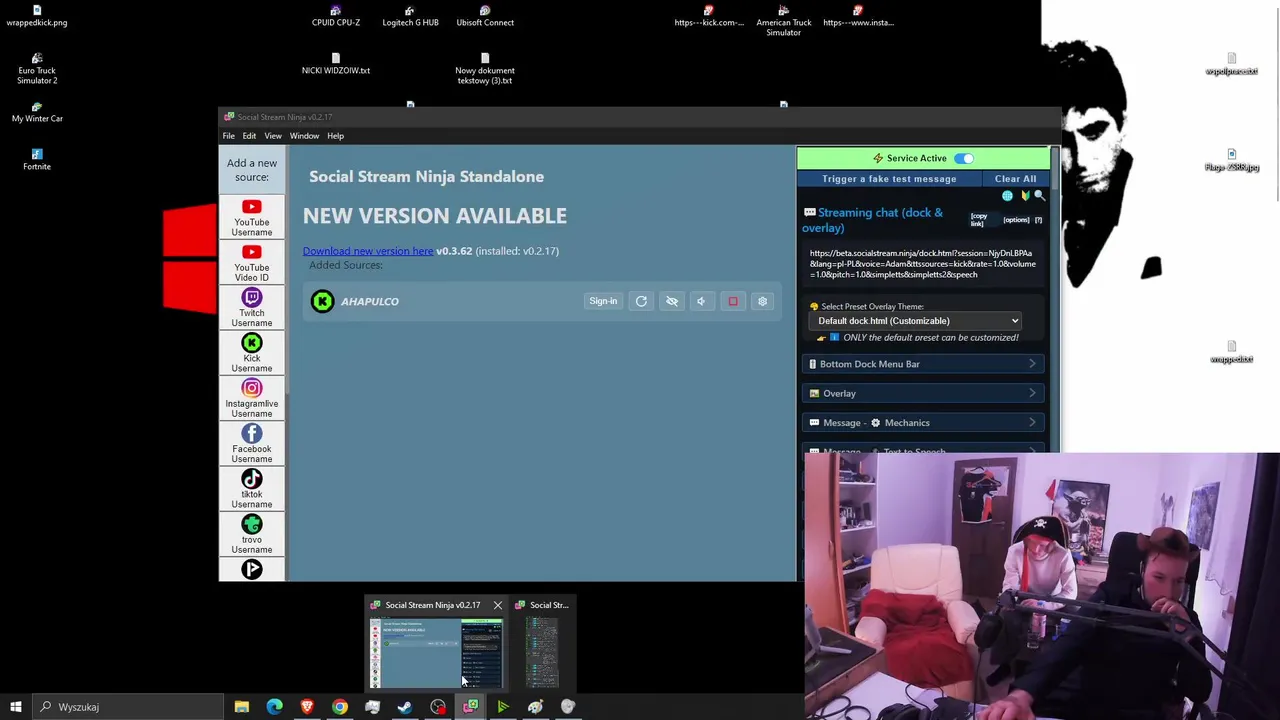Open the Euro Truck Simulator 2 desktop shortcut

(x=37, y=69)
